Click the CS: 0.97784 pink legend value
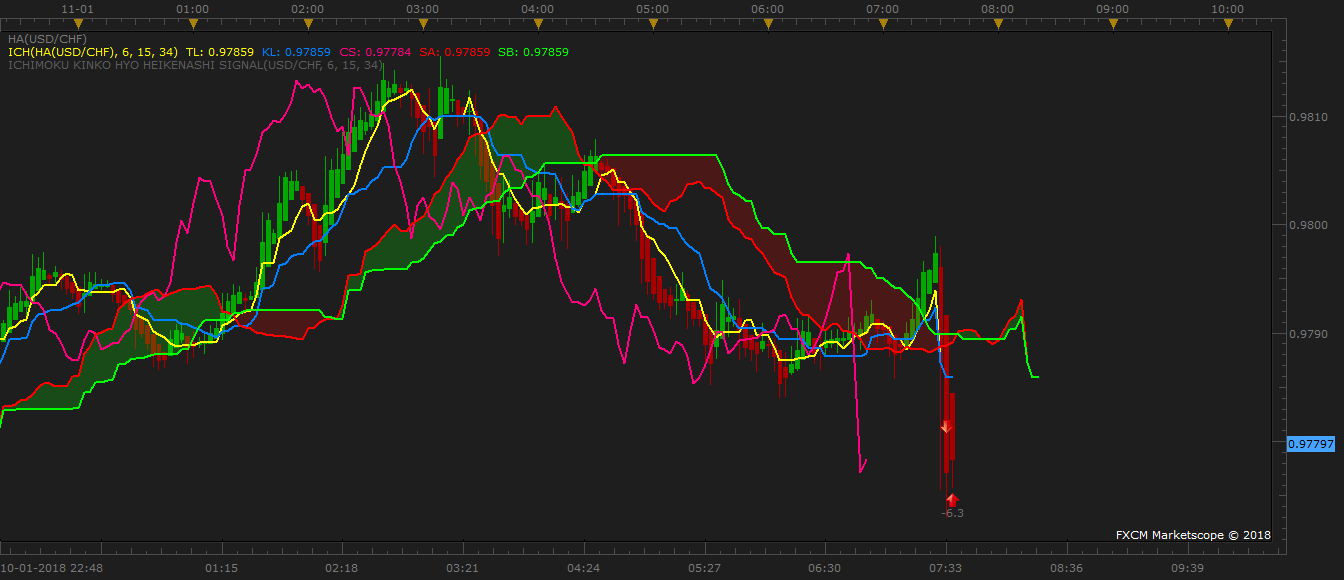 [x=375, y=52]
